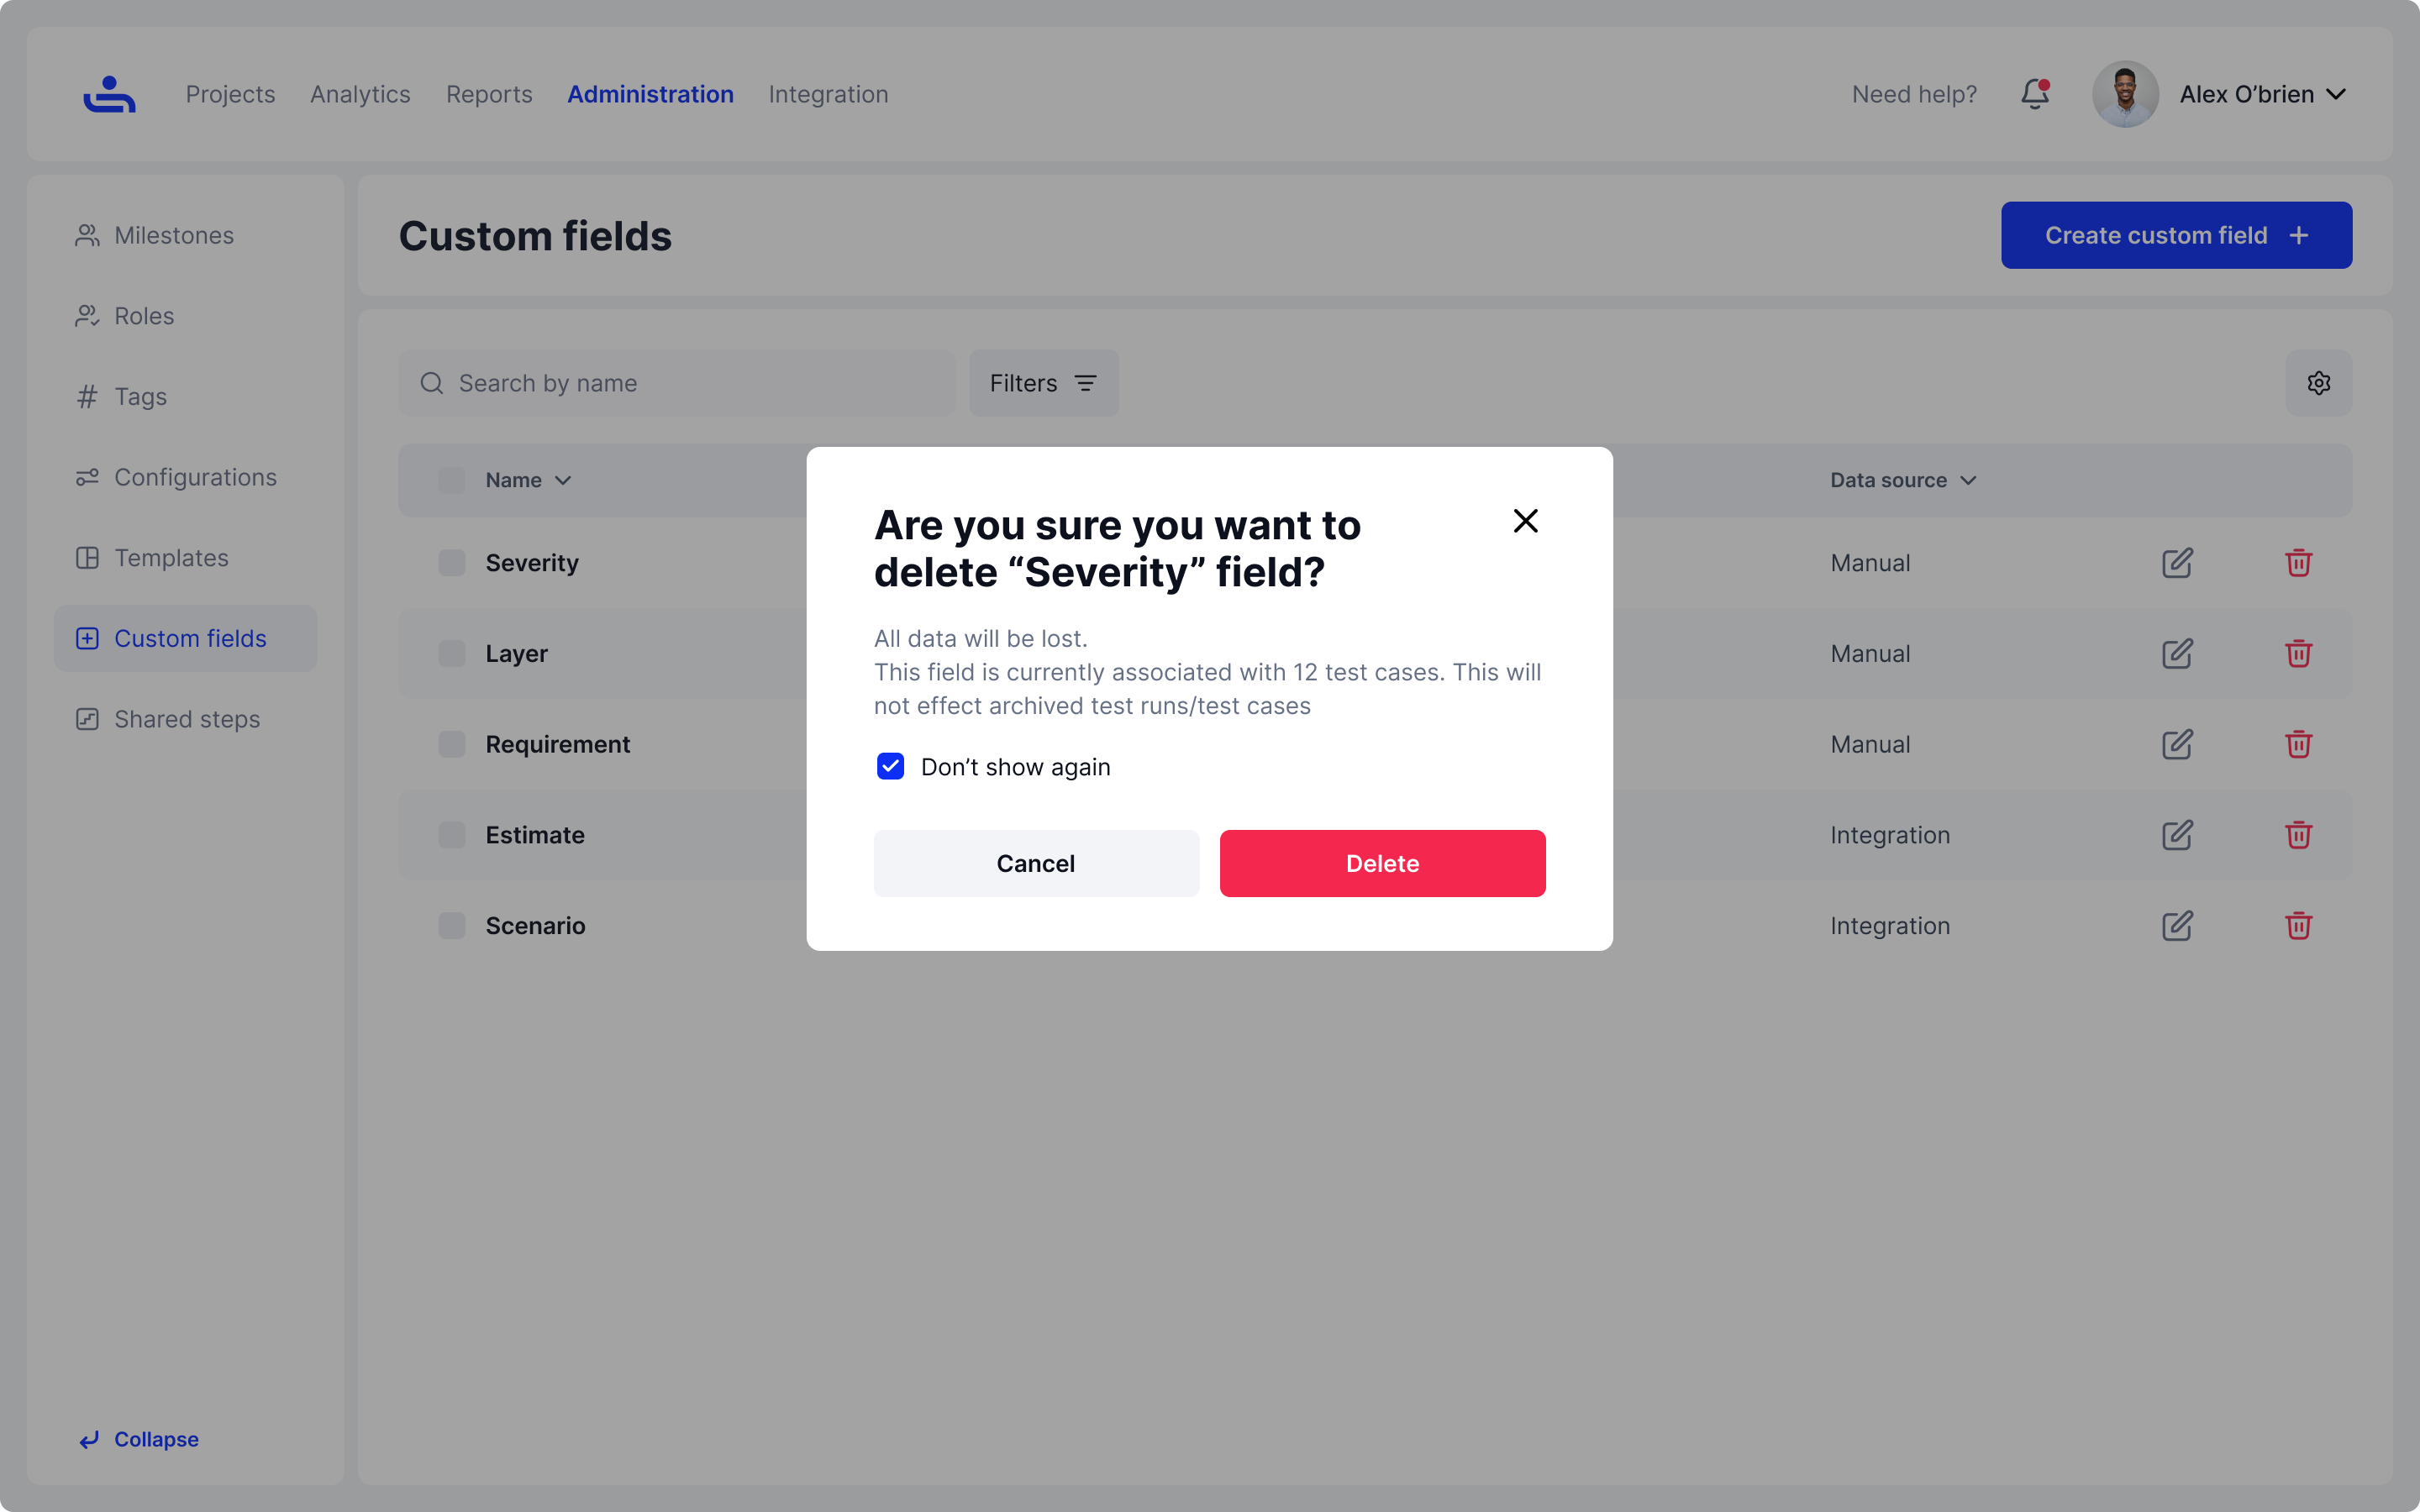Open Shared steps in sidebar
This screenshot has width=2420, height=1512.
[x=186, y=719]
